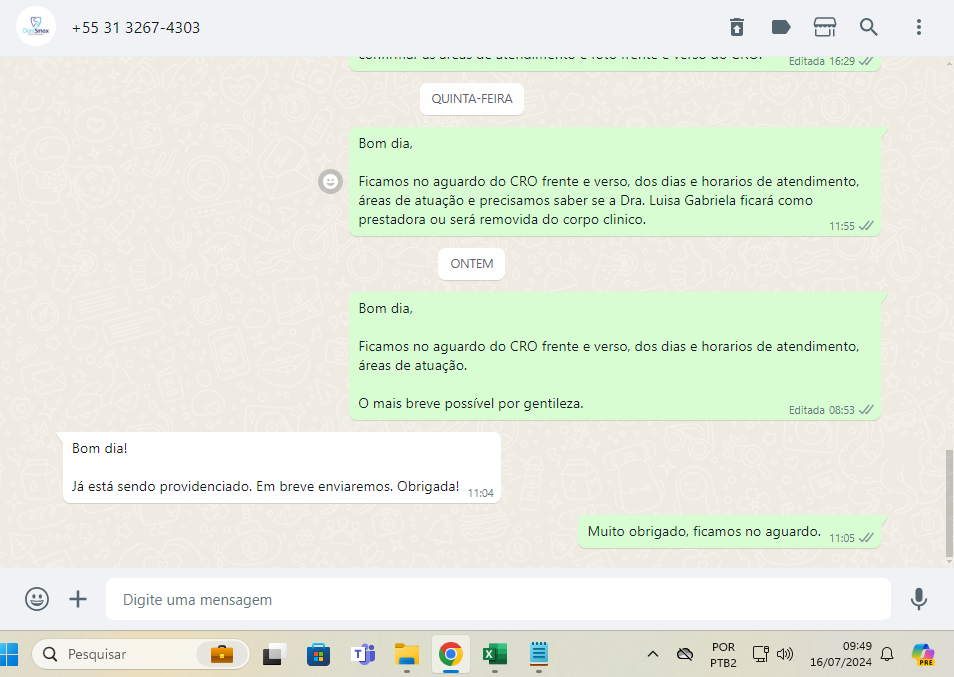Viewport: 954px width, 677px height.
Task: Open OneDrive cloud status icon
Action: [x=684, y=654]
